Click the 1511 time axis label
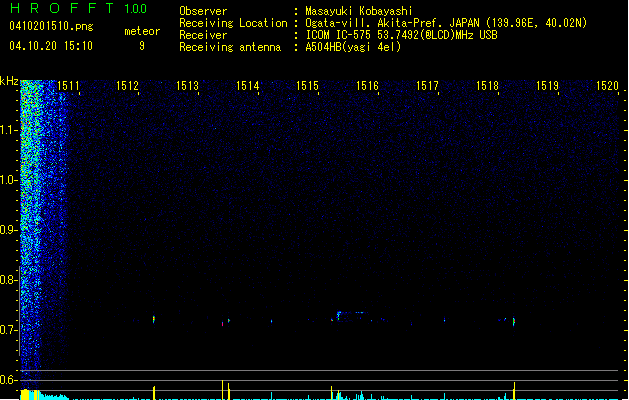Image resolution: width=629 pixels, height=400 pixels. tap(68, 86)
